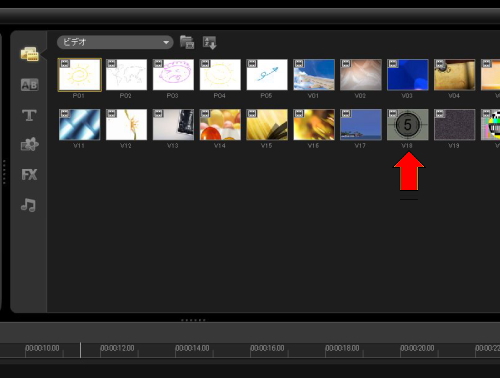The width and height of the screenshot is (500, 378).
Task: Select the V18 countdown clip thumbnail
Action: [x=408, y=125]
